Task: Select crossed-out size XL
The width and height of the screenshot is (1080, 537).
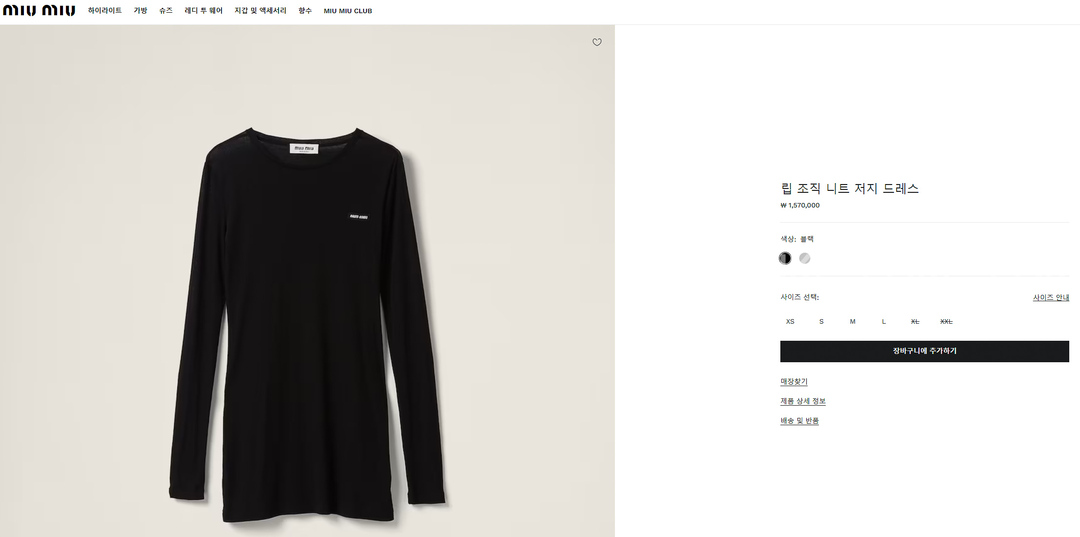Action: pyautogui.click(x=914, y=321)
